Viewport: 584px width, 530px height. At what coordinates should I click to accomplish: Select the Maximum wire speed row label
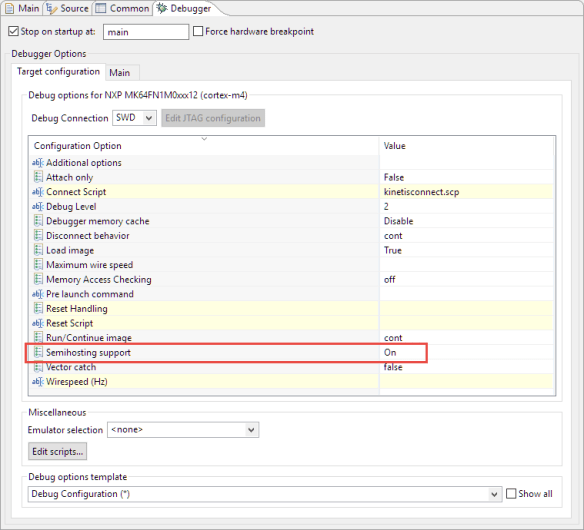point(89,265)
